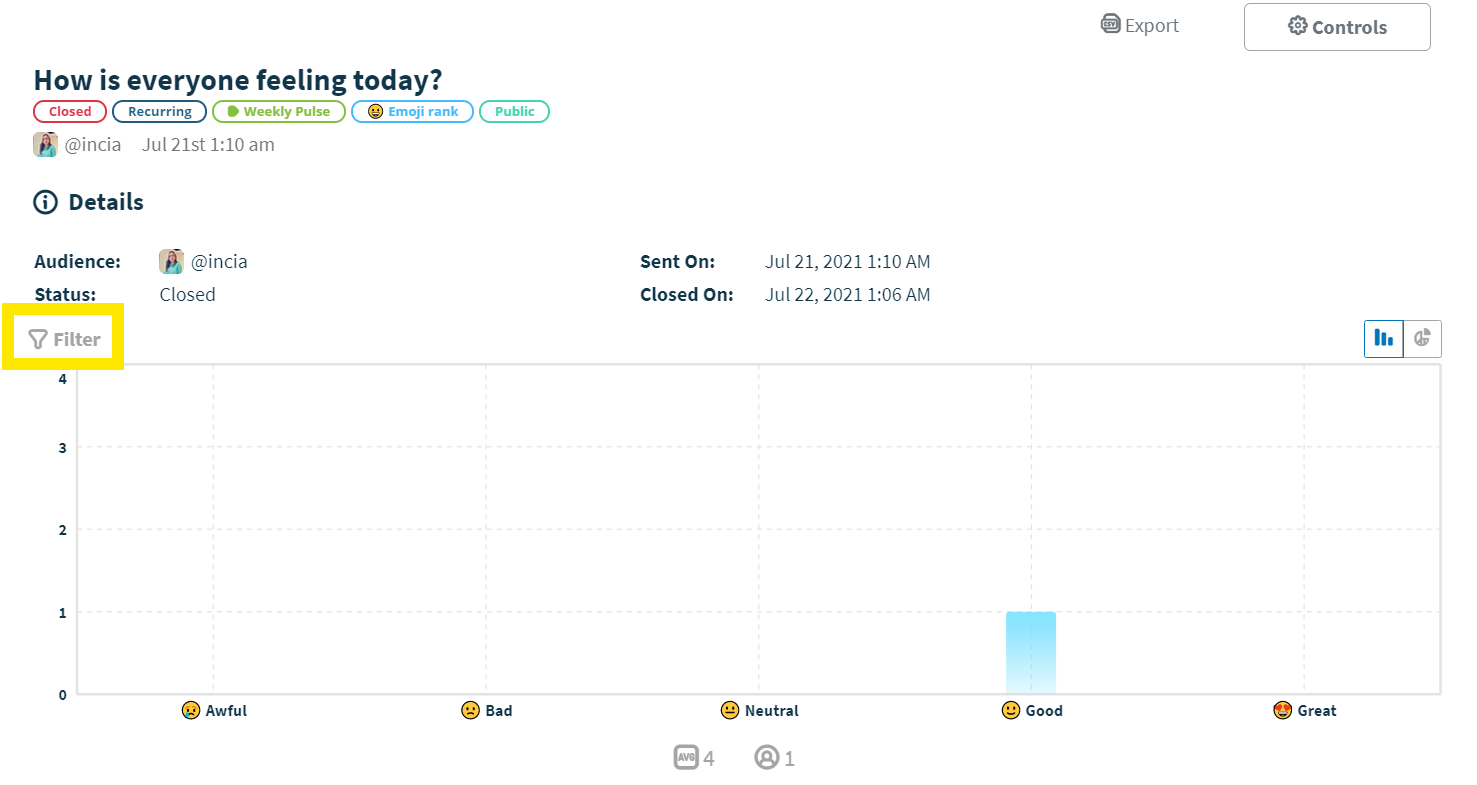Click the Good bar in chart
This screenshot has width=1477, height=785.
(x=1031, y=652)
